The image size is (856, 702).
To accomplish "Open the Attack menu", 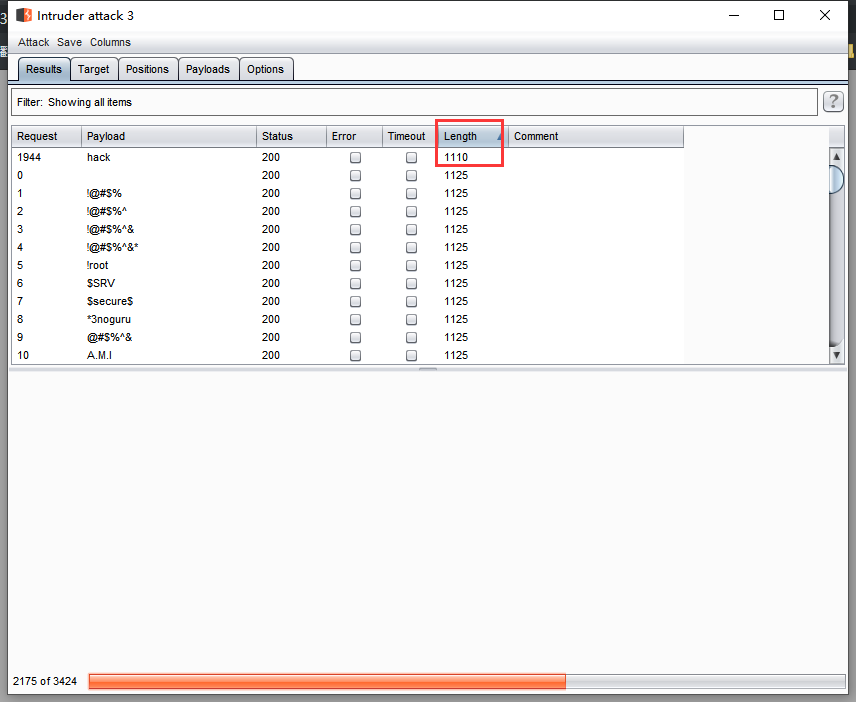I will click(33, 42).
